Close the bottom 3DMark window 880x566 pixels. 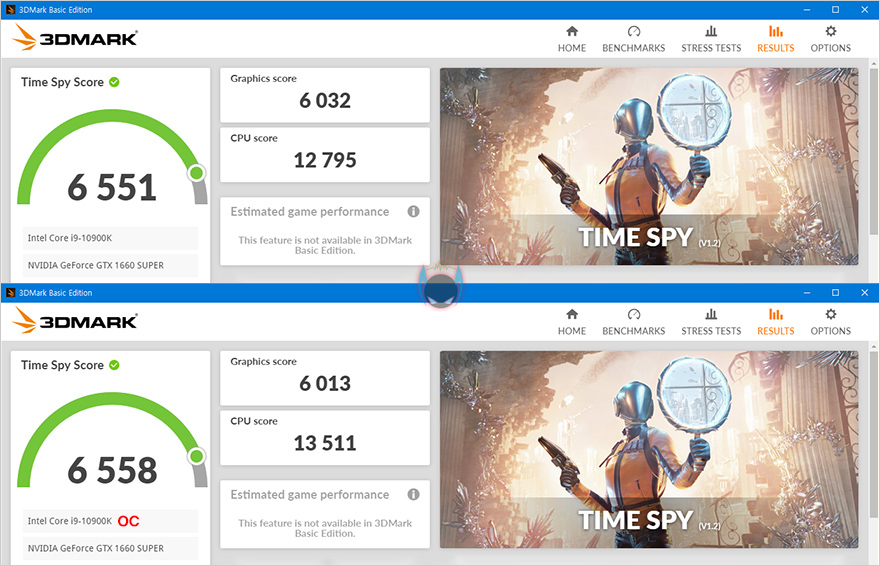tap(864, 292)
